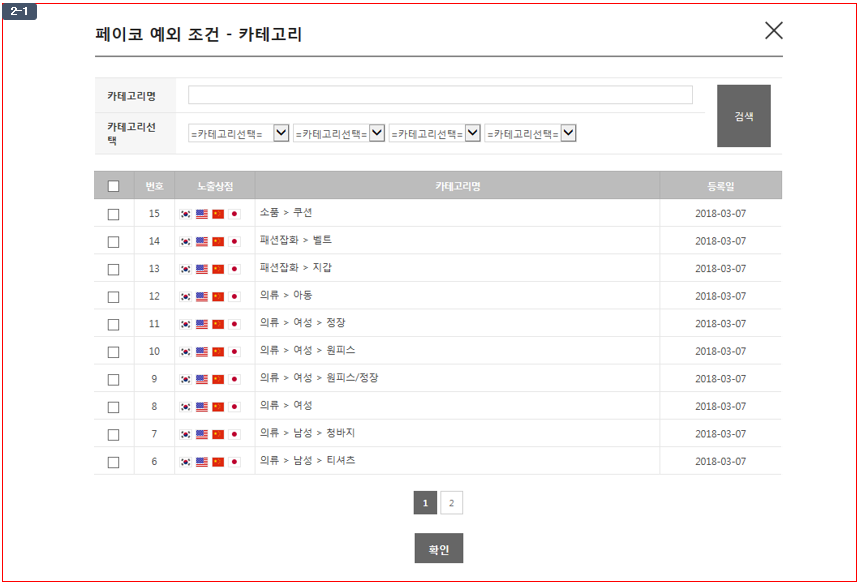Open the first 카테고리선택 dropdown
The image size is (860, 585).
pos(239,133)
